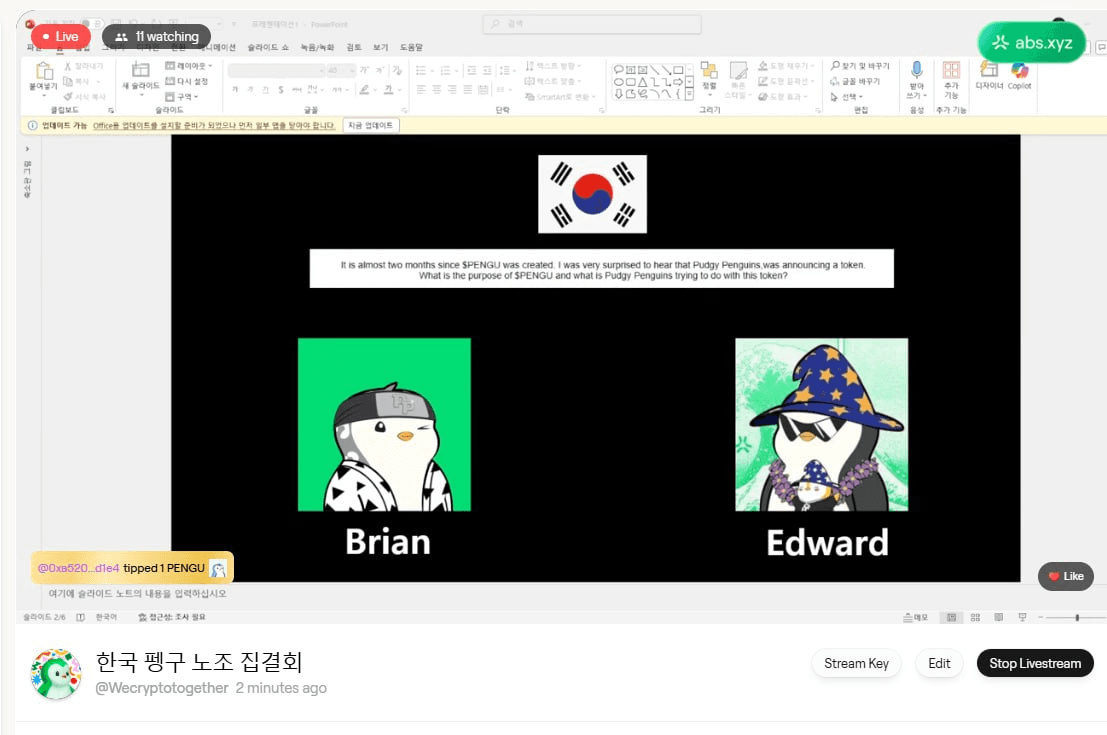This screenshot has width=1107, height=735.
Task: Expand the Layout (레이아웃) dropdown
Action: click(x=189, y=66)
